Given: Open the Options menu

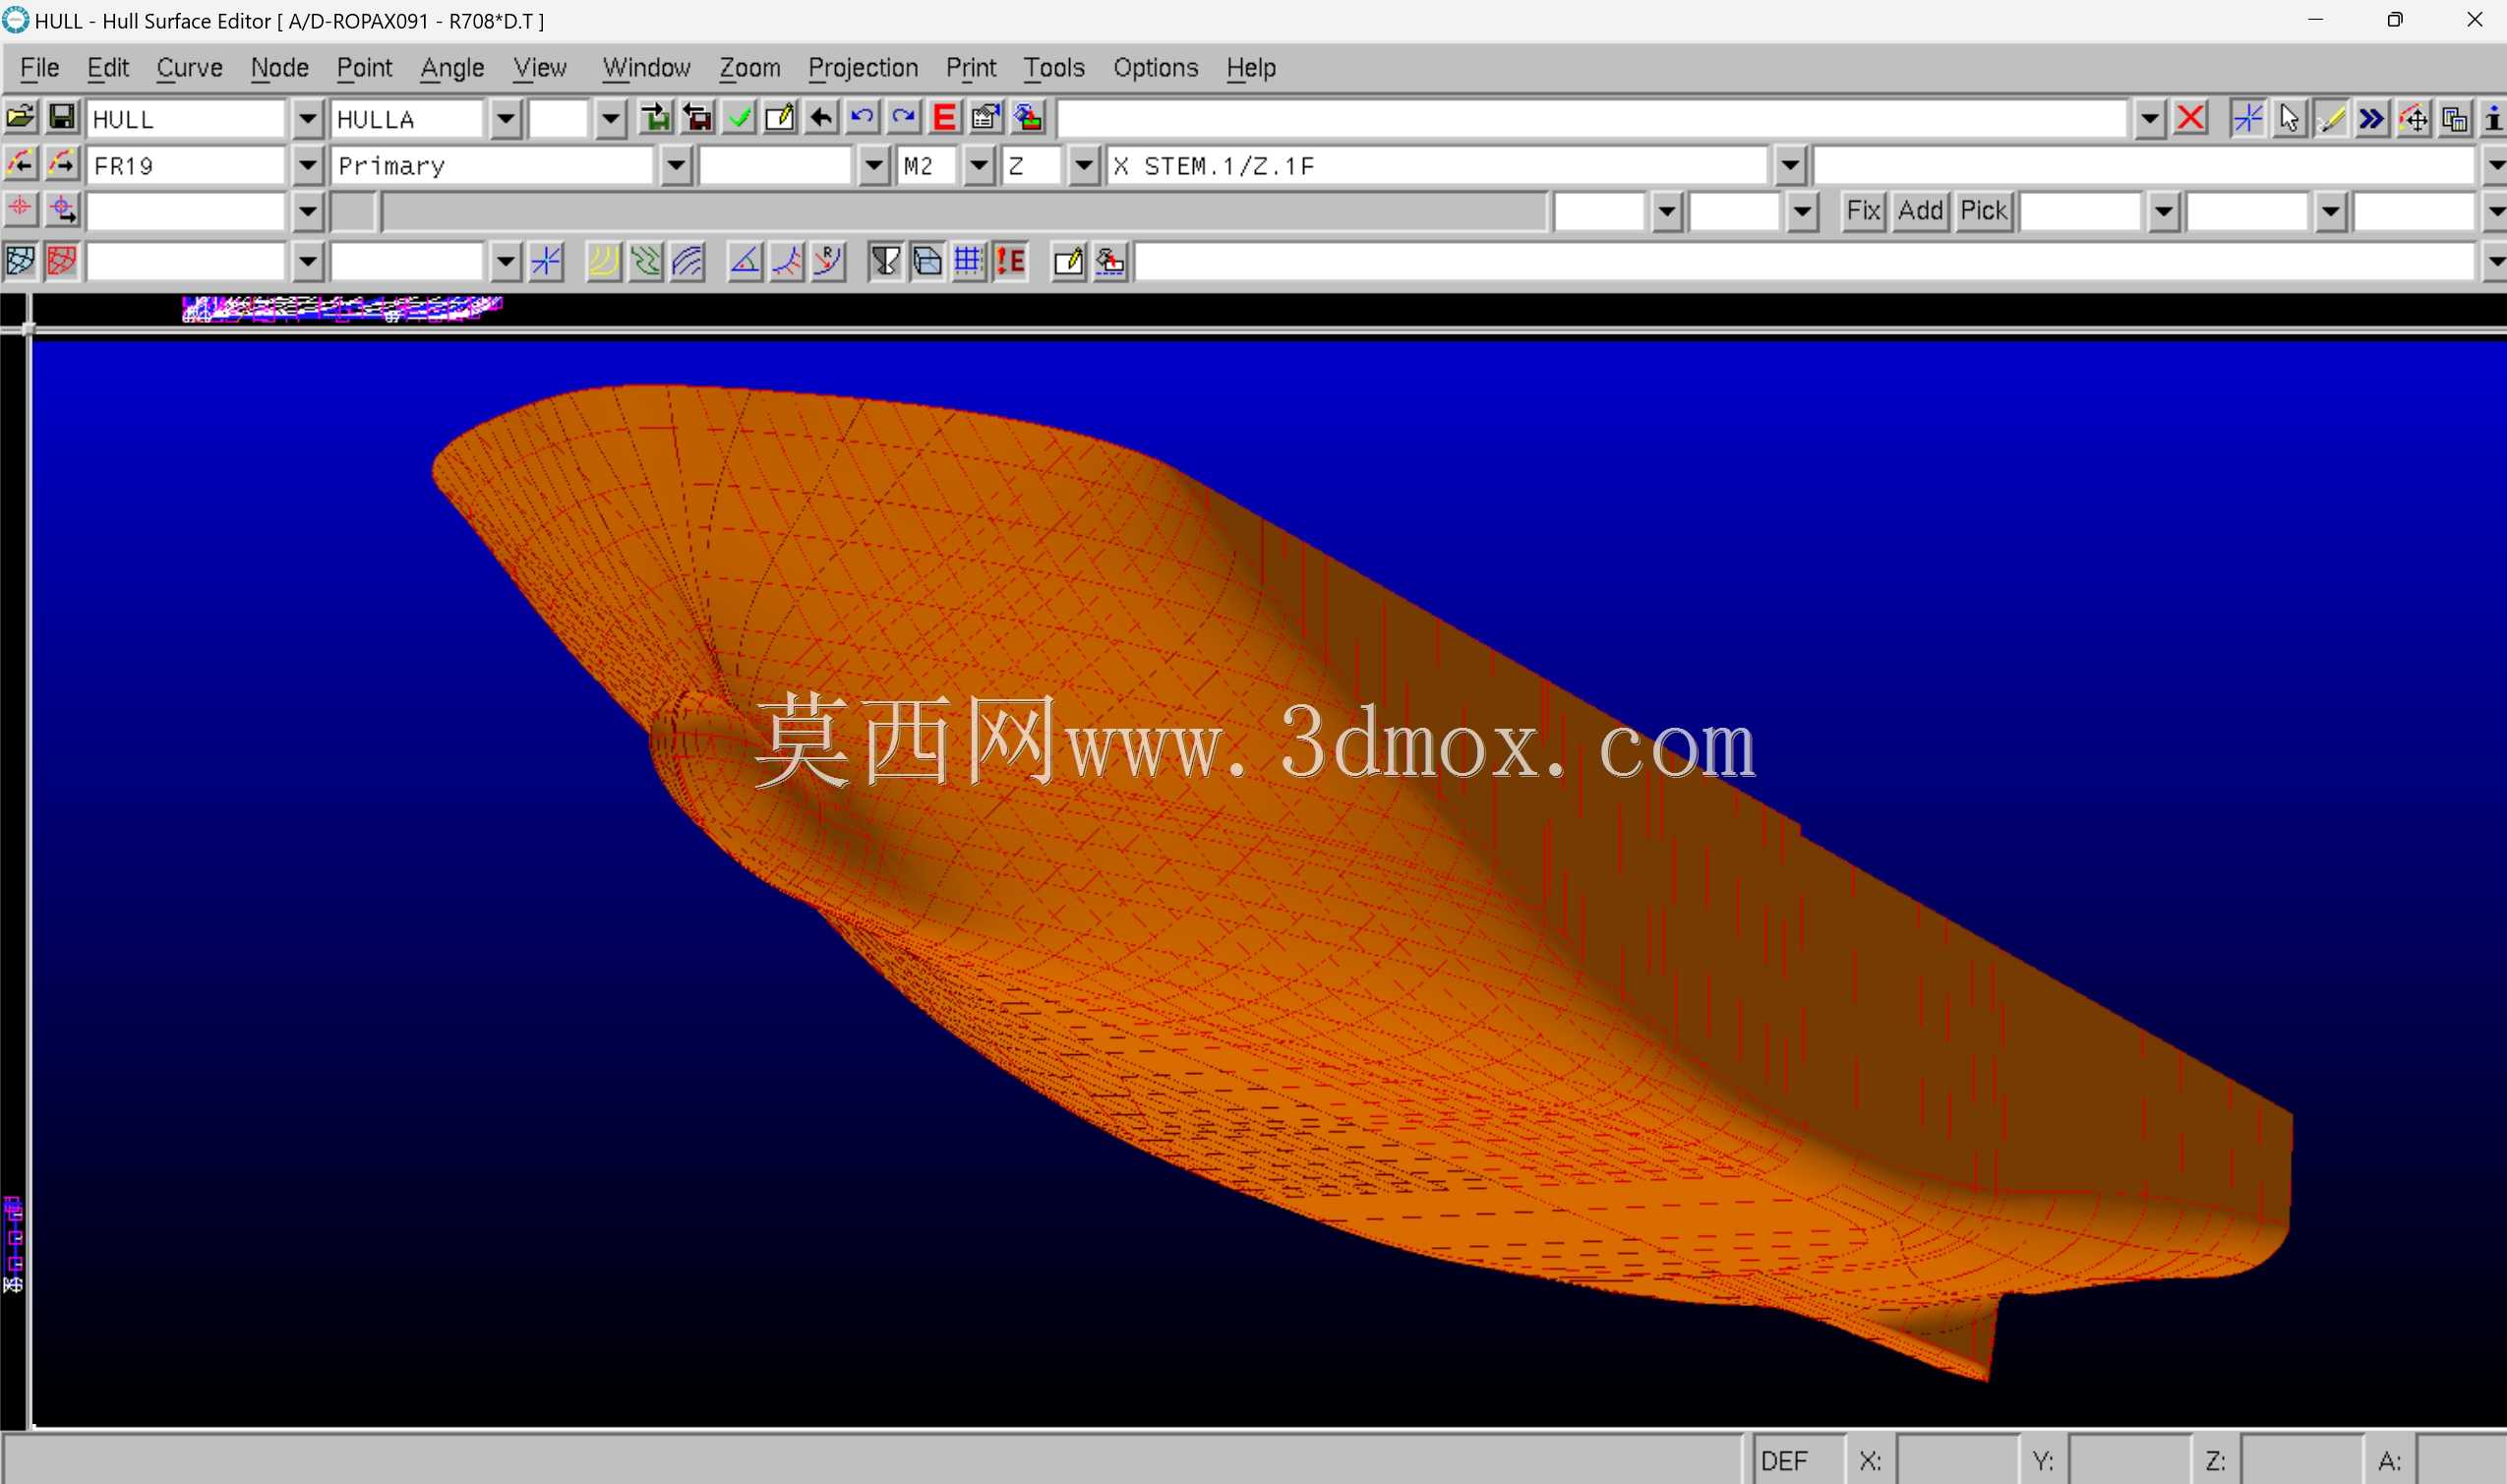Looking at the screenshot, I should 1155,67.
